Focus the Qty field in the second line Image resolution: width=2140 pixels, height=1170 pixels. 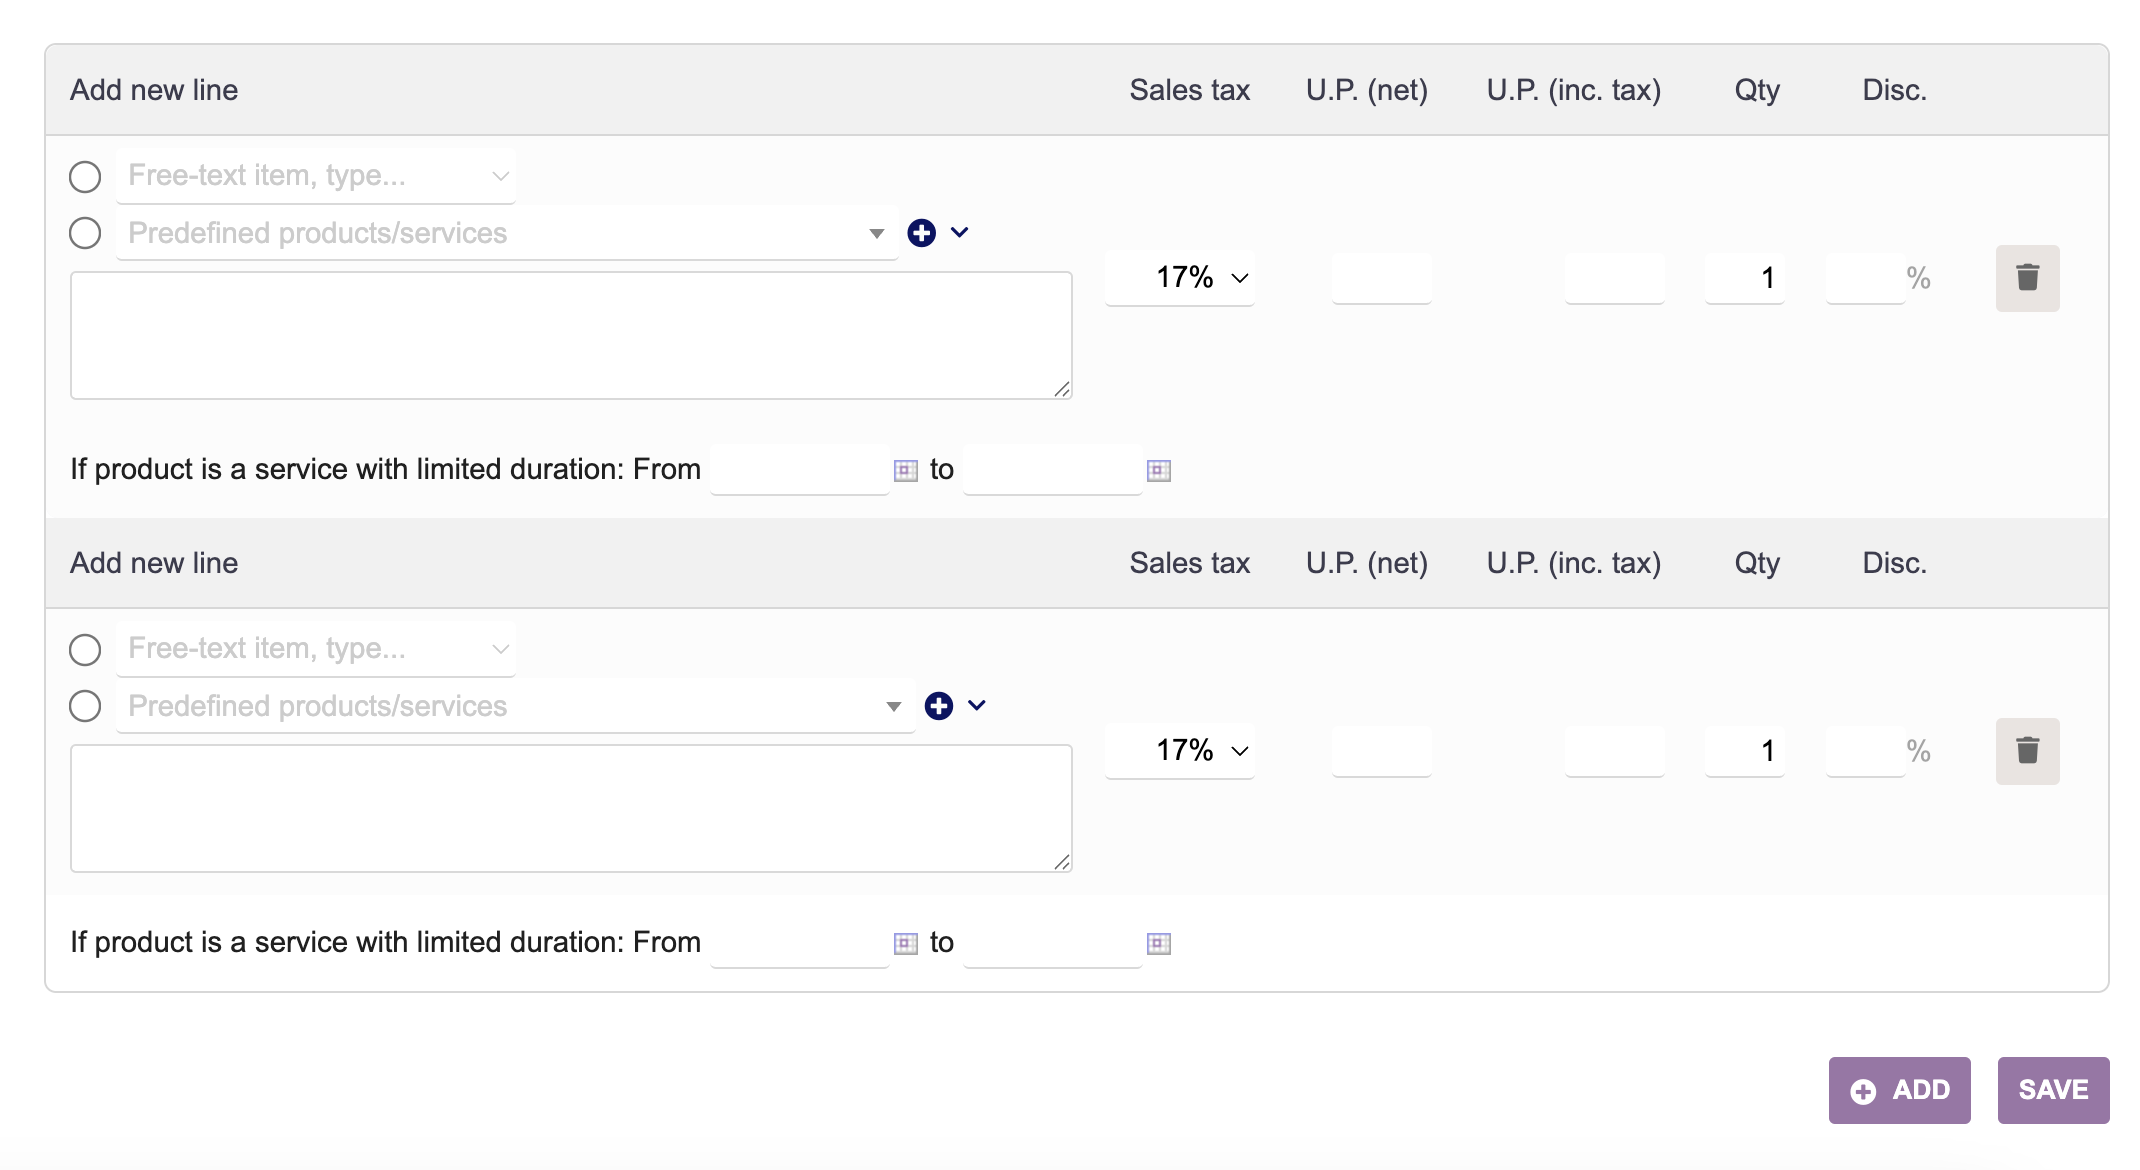tap(1745, 751)
